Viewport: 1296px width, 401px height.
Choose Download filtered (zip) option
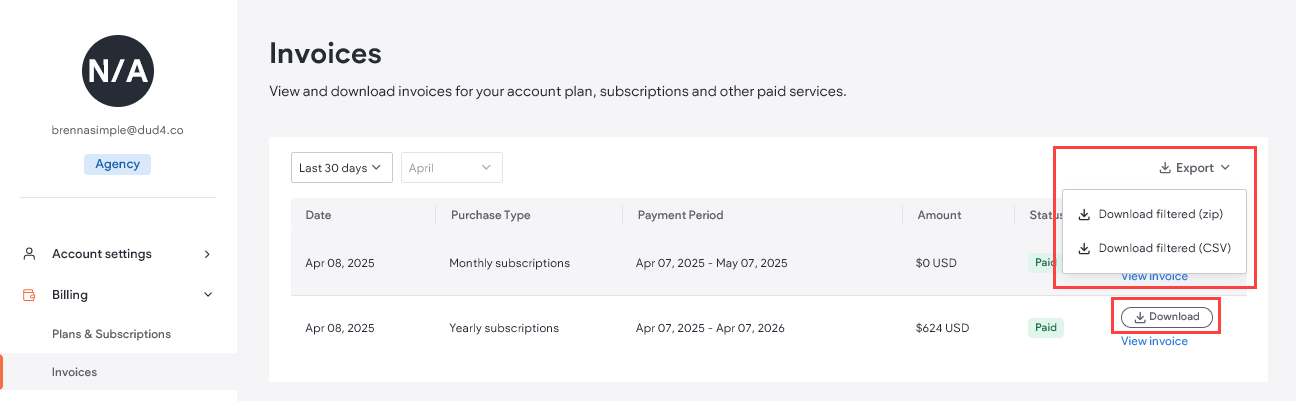[1159, 214]
